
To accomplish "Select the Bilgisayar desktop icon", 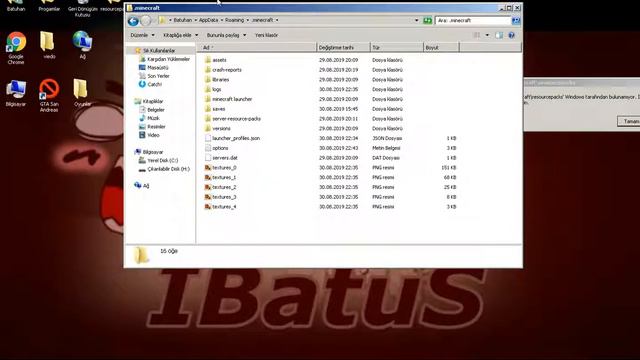I will 16,93.
